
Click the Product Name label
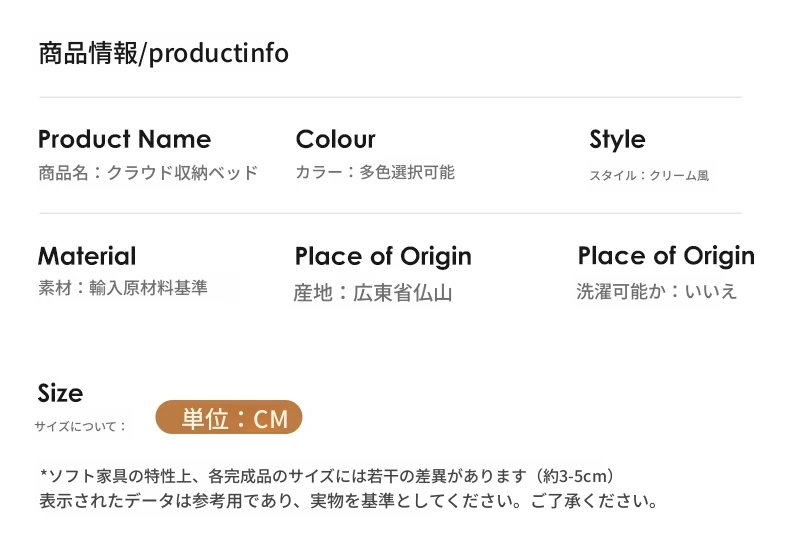point(124,140)
